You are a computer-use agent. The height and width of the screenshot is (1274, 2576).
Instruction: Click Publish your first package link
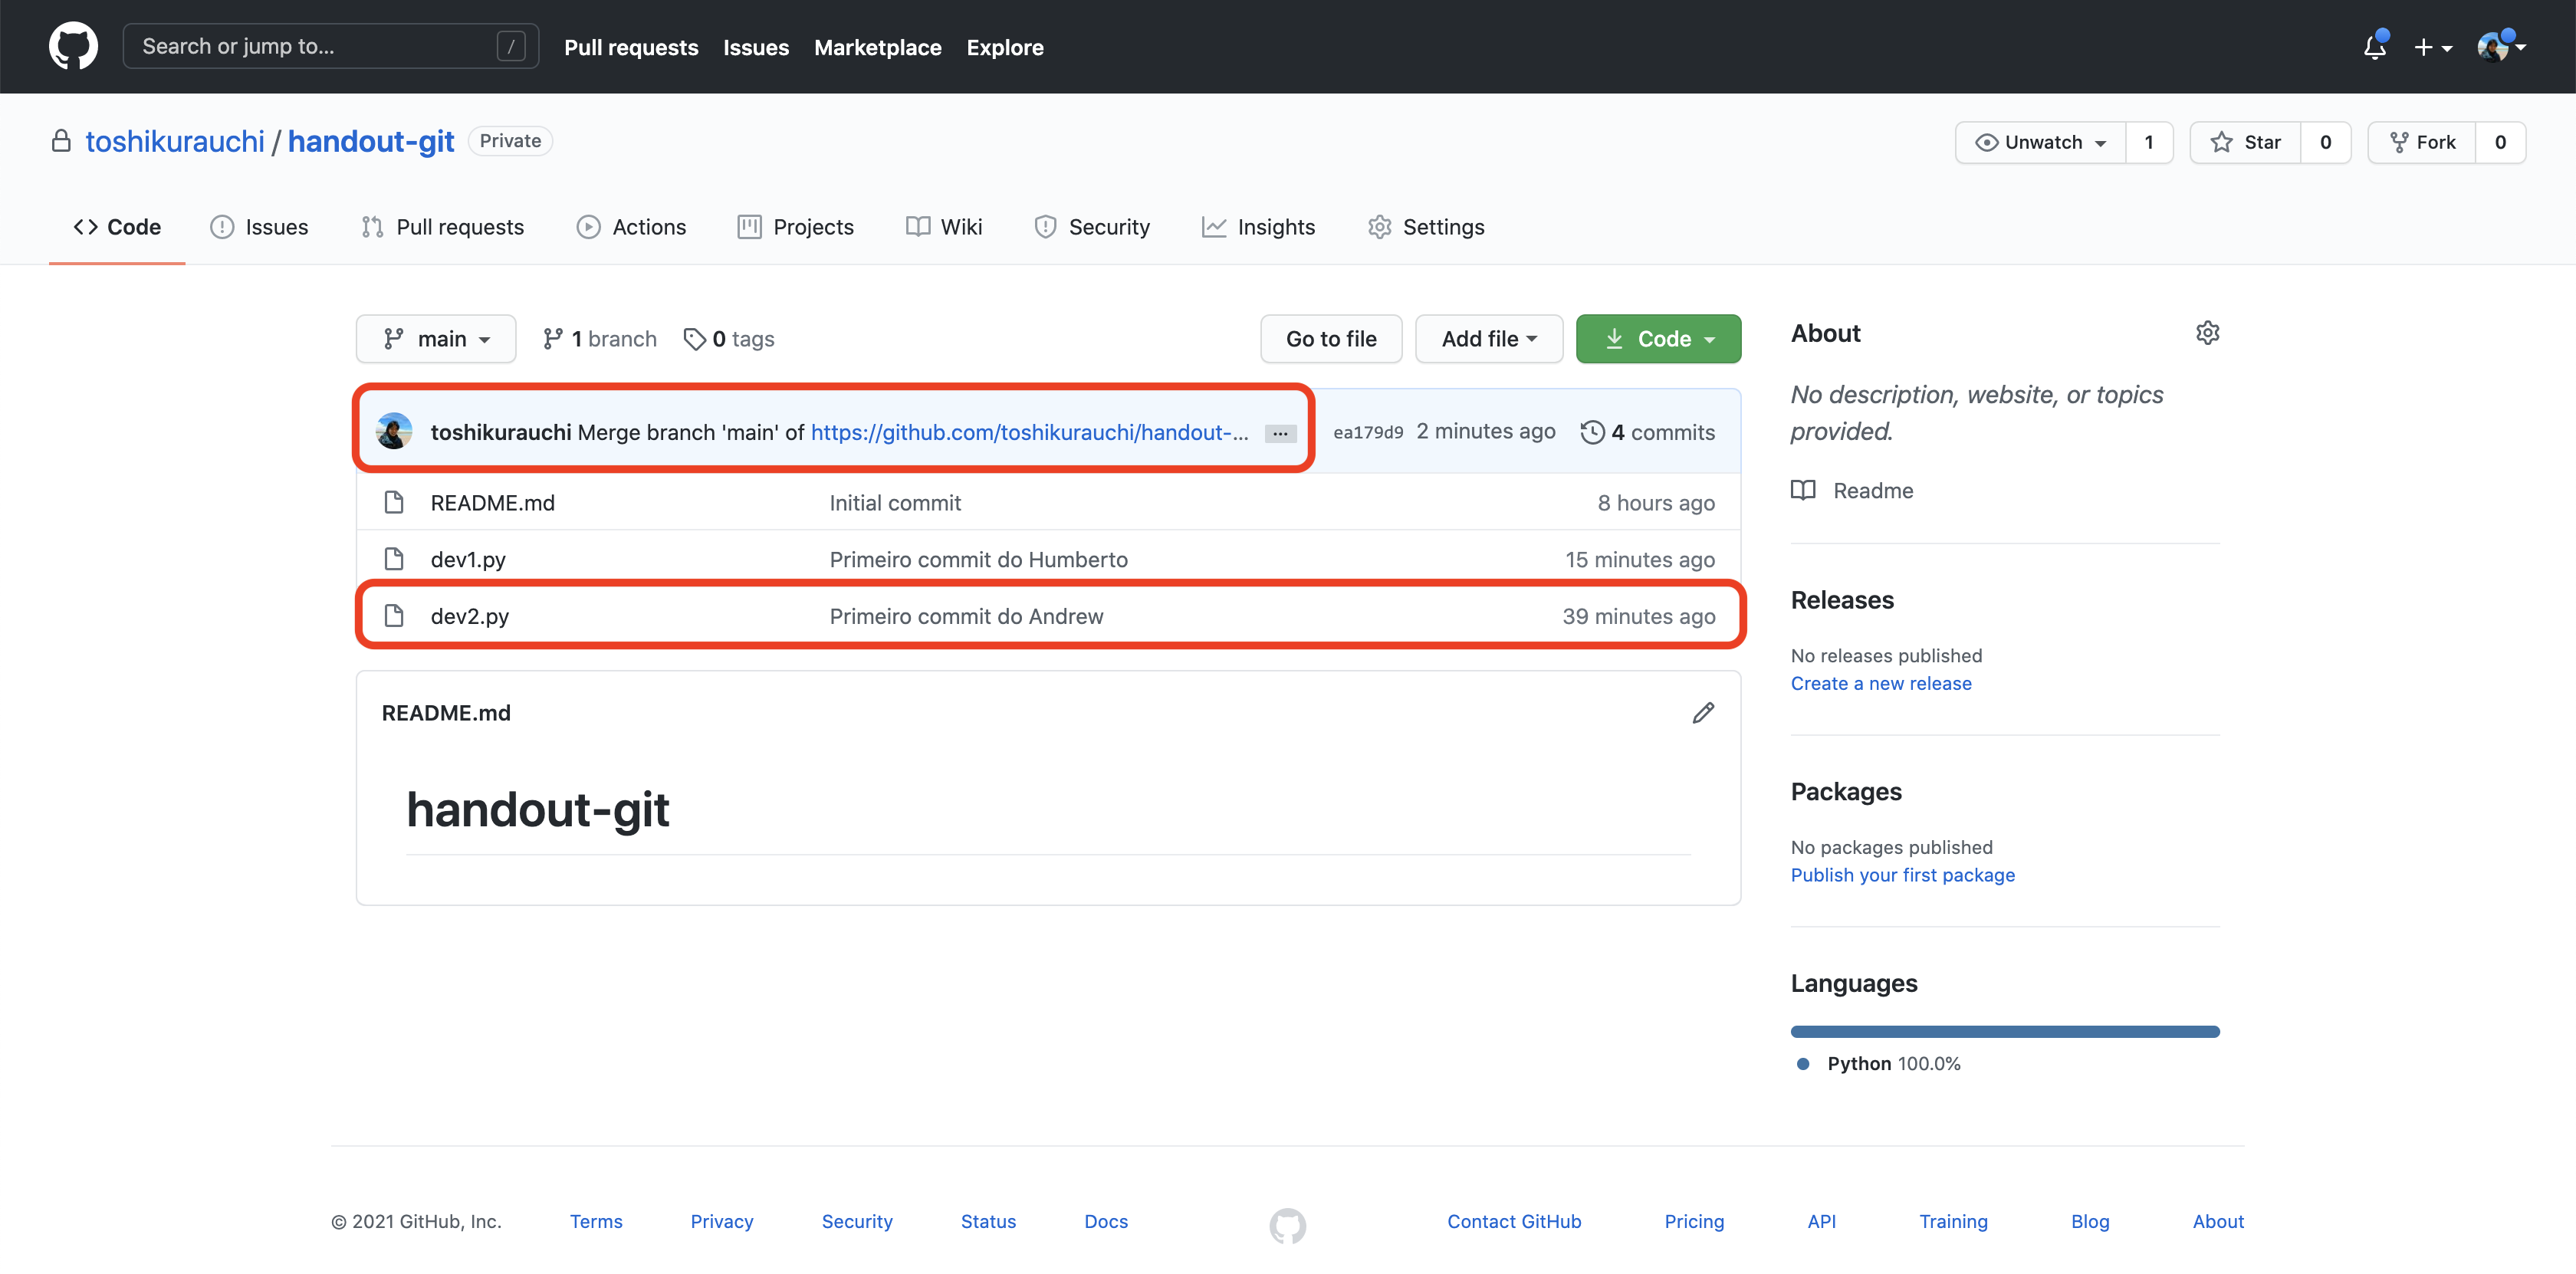click(1902, 875)
